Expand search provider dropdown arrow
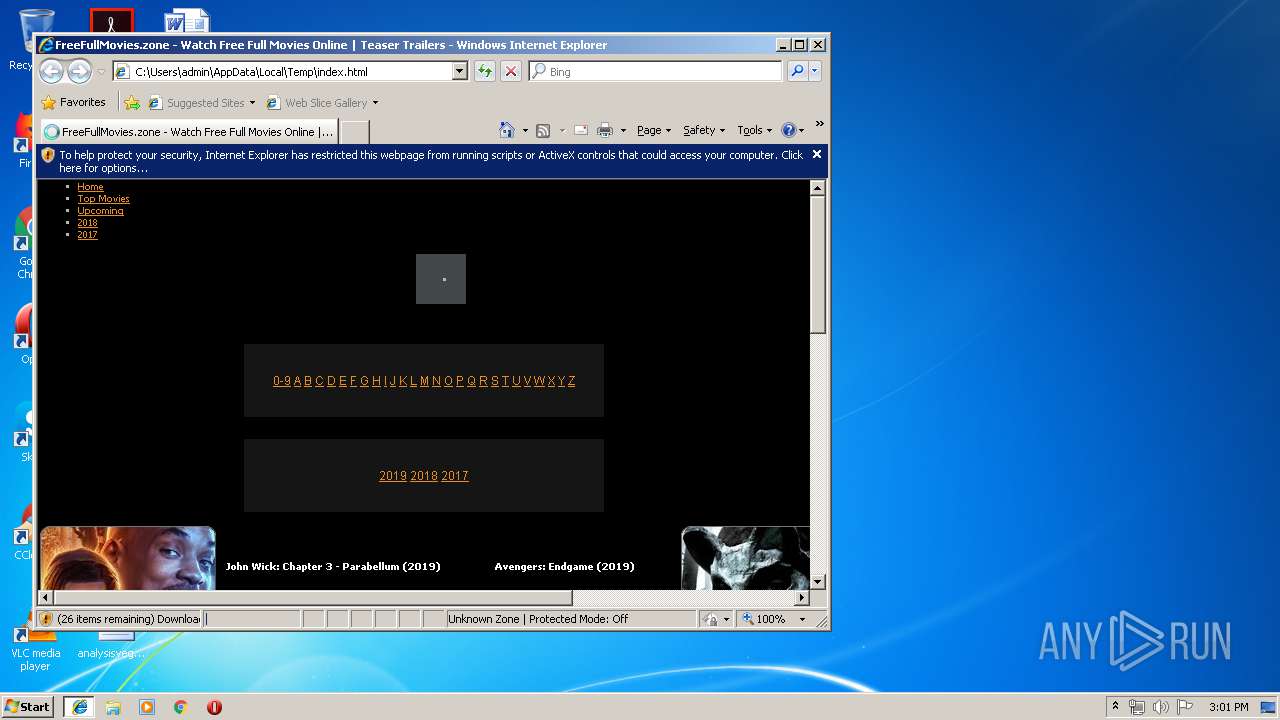Viewport: 1280px width, 720px height. (x=815, y=71)
